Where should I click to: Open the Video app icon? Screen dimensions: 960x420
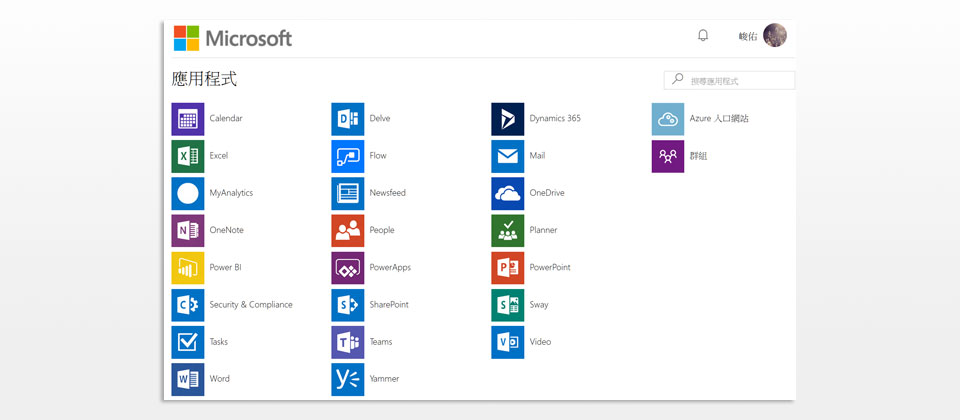pyautogui.click(x=508, y=342)
